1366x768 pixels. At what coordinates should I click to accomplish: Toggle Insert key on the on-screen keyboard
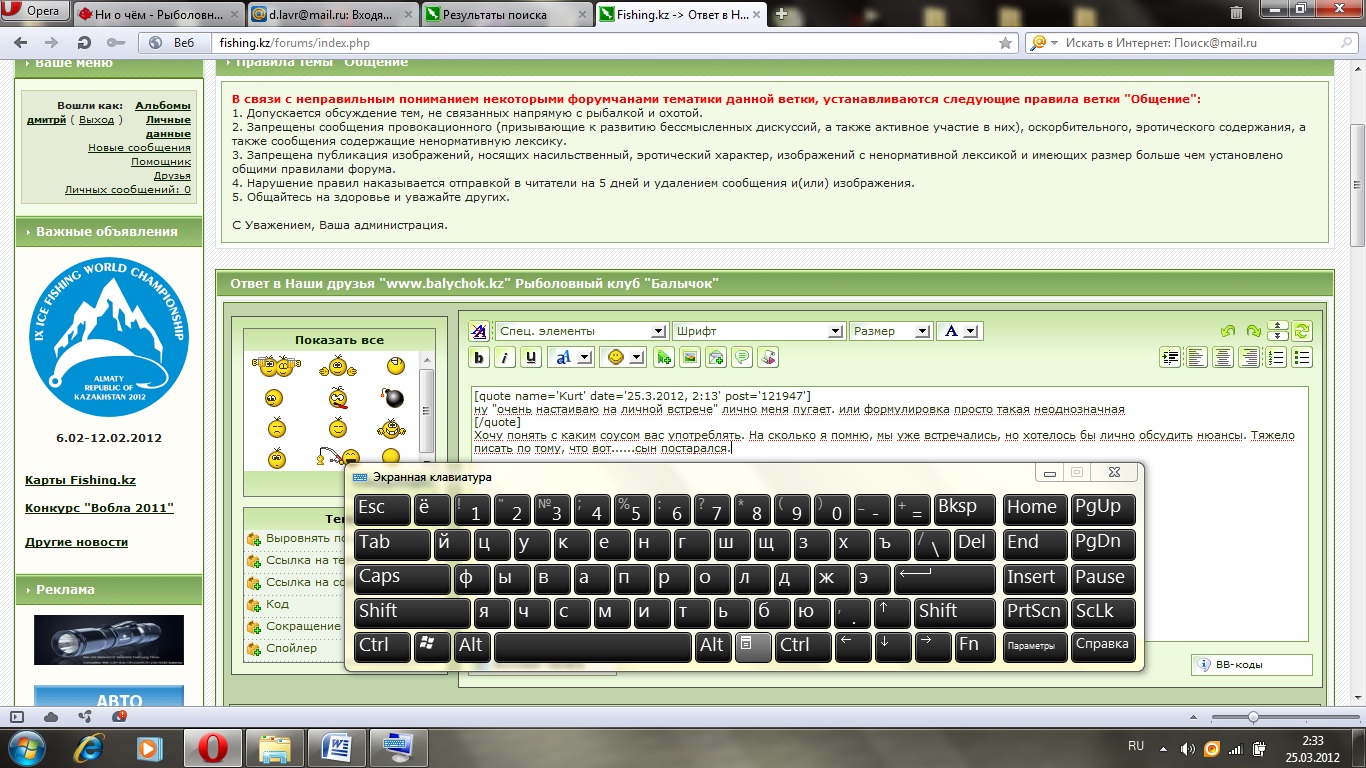pyautogui.click(x=1034, y=578)
